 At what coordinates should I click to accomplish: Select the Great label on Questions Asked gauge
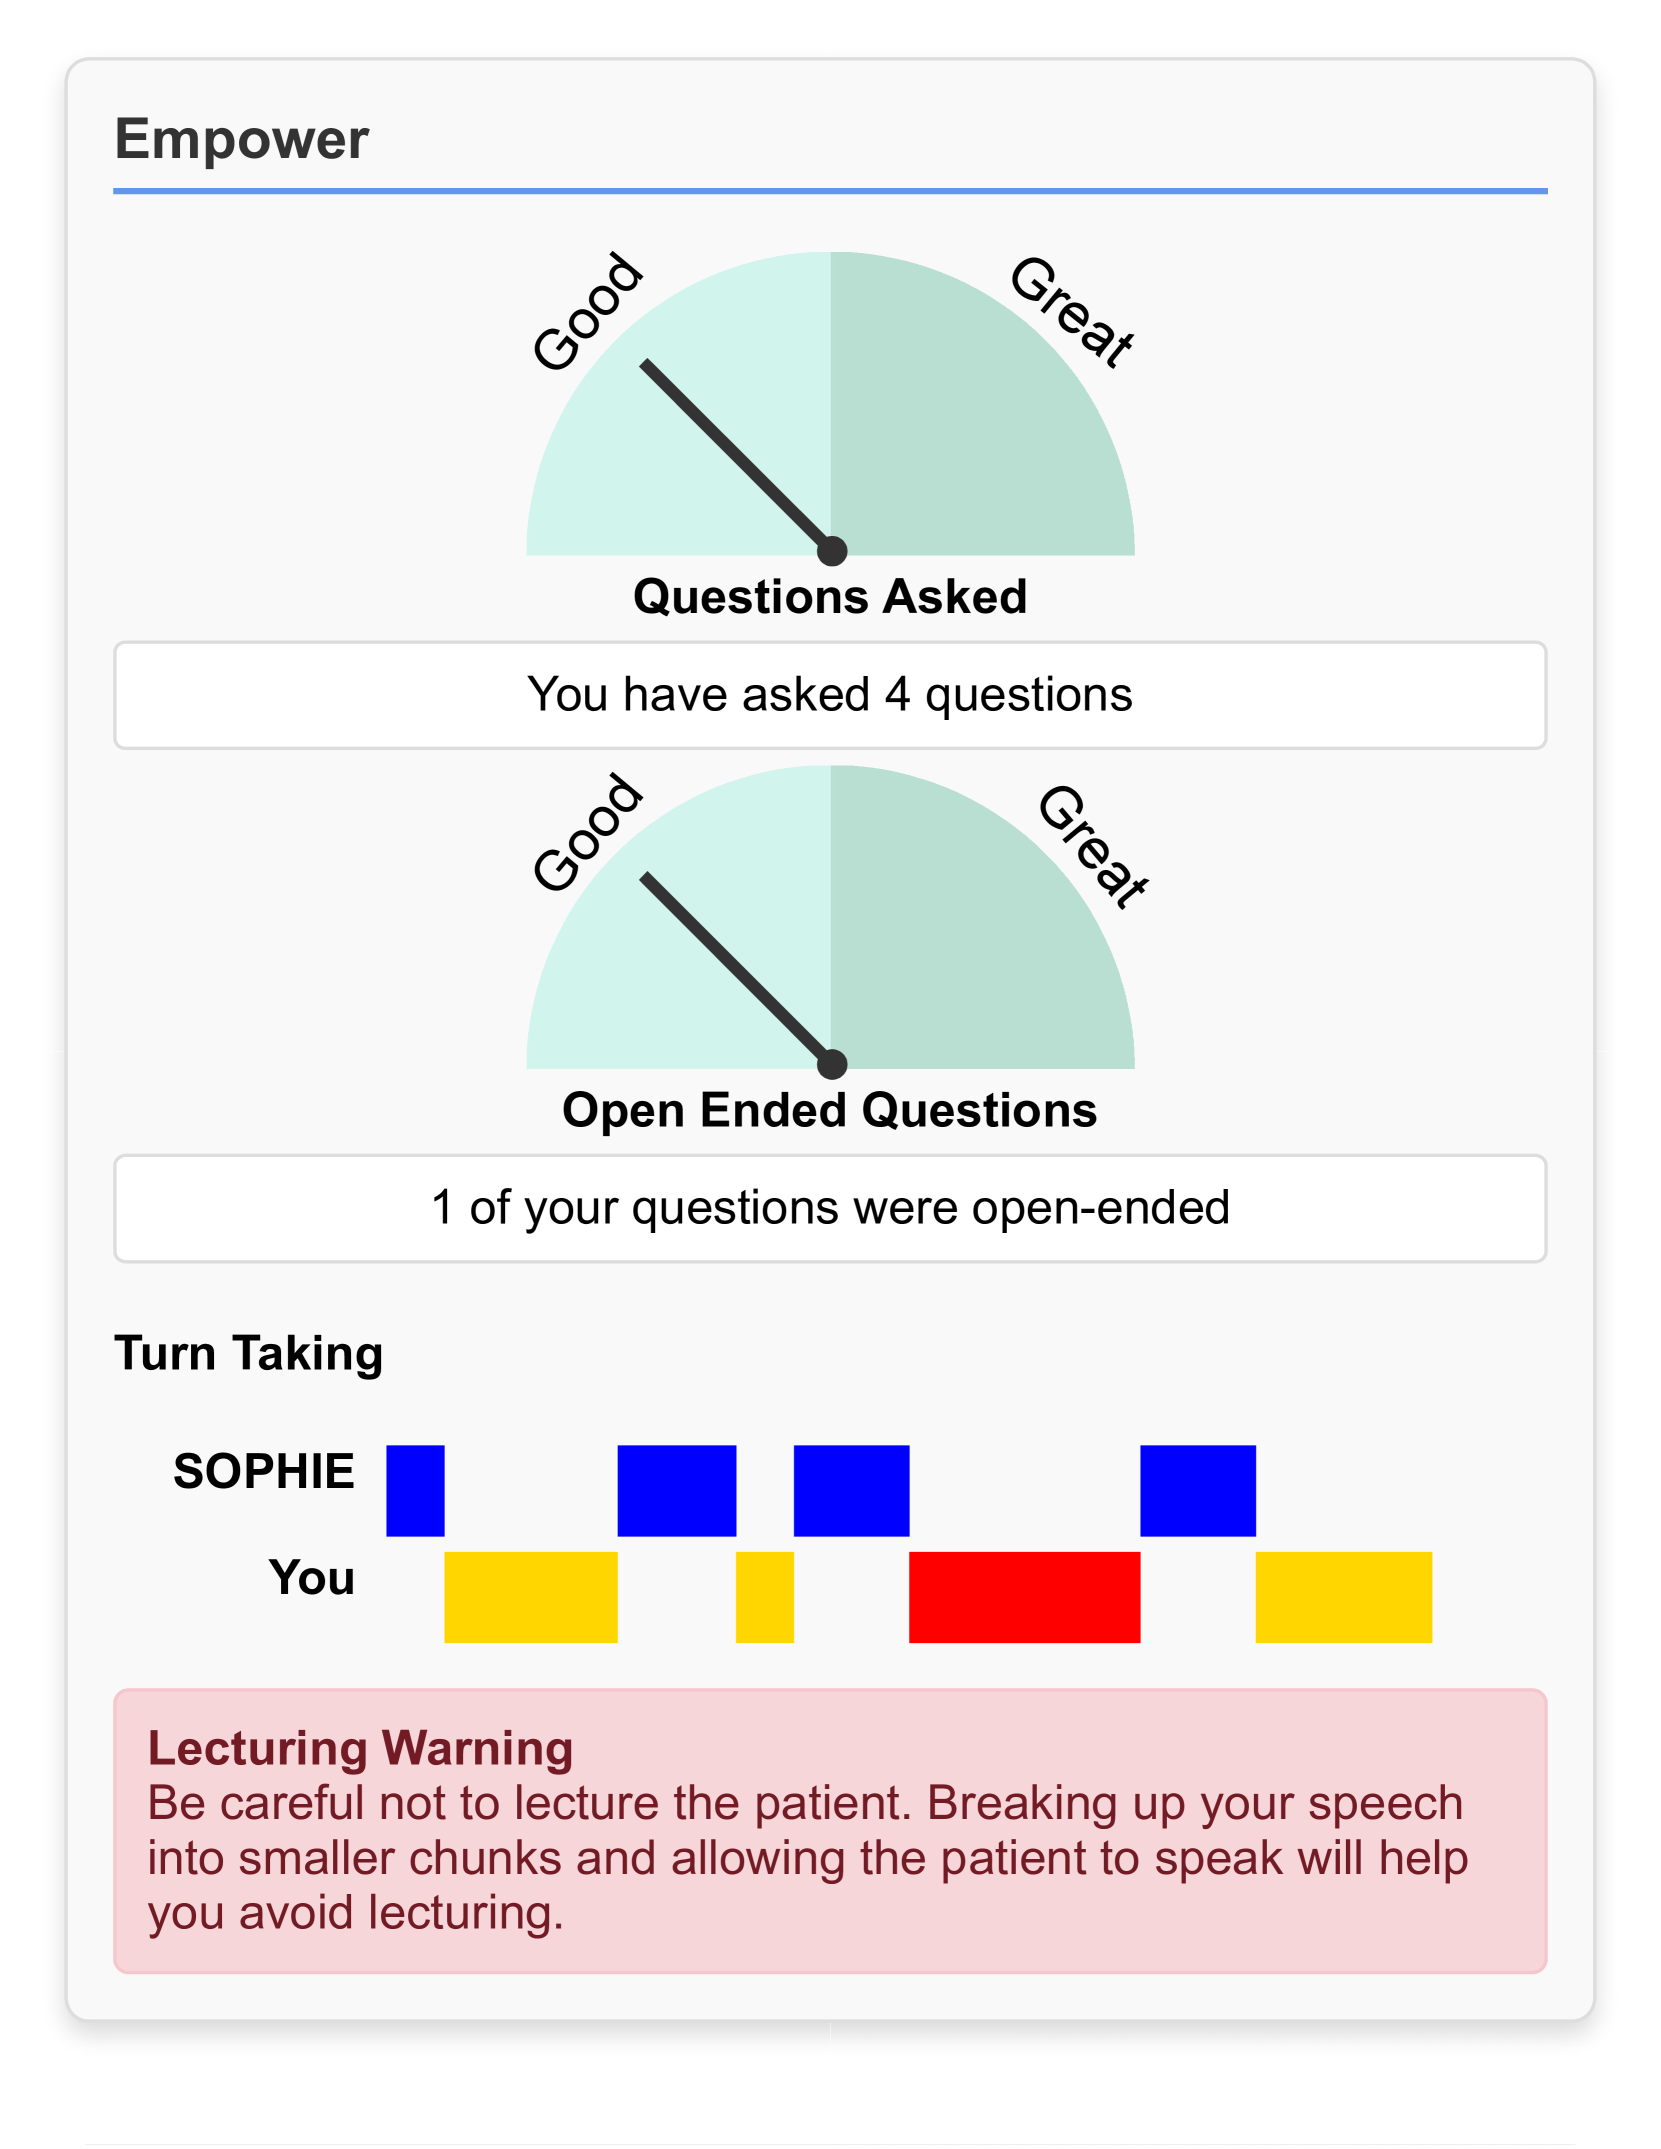[x=1072, y=312]
